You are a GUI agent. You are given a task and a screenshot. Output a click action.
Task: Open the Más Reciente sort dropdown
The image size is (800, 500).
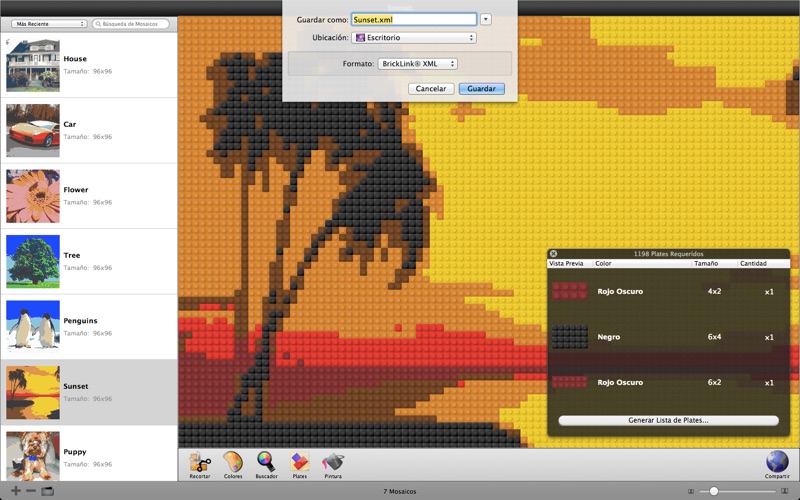pos(49,24)
